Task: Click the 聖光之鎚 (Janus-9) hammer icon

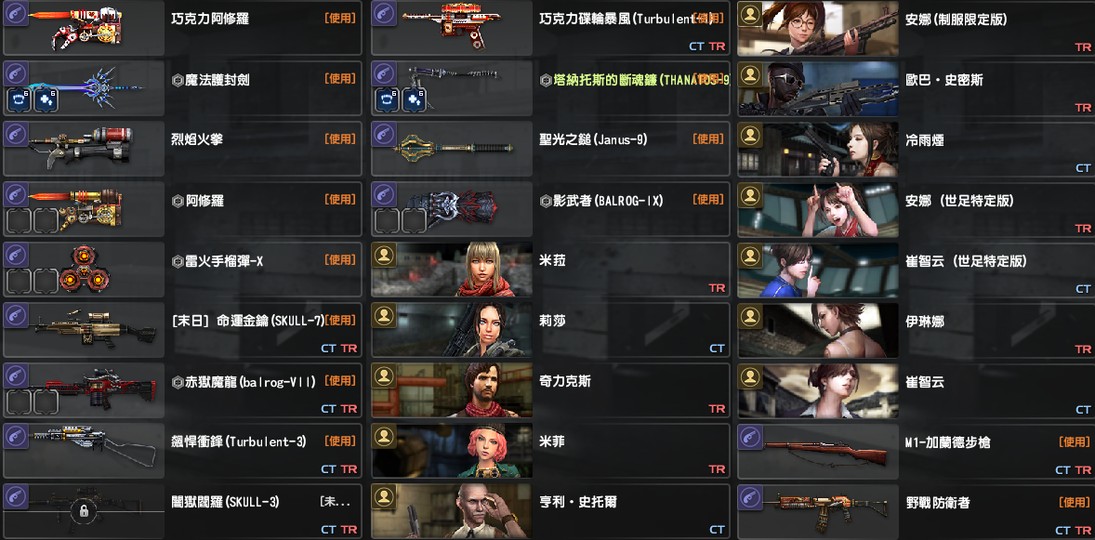Action: (x=454, y=148)
